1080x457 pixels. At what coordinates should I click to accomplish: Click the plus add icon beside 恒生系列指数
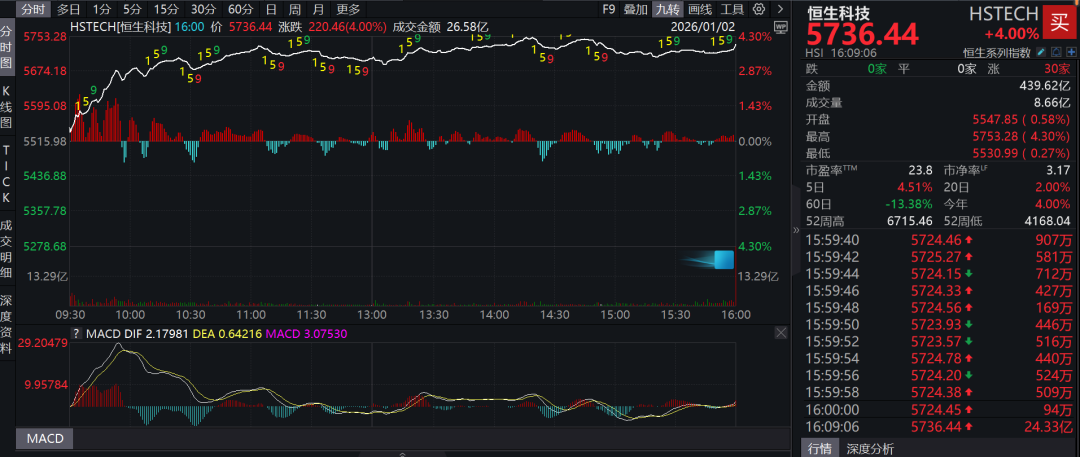(x=1069, y=52)
